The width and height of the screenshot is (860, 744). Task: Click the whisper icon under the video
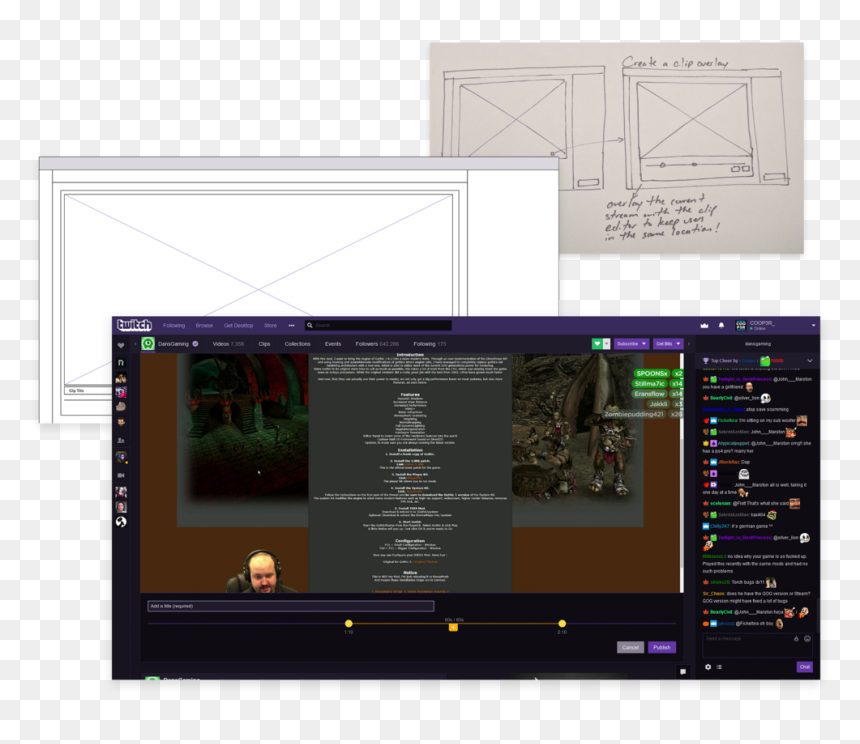683,671
